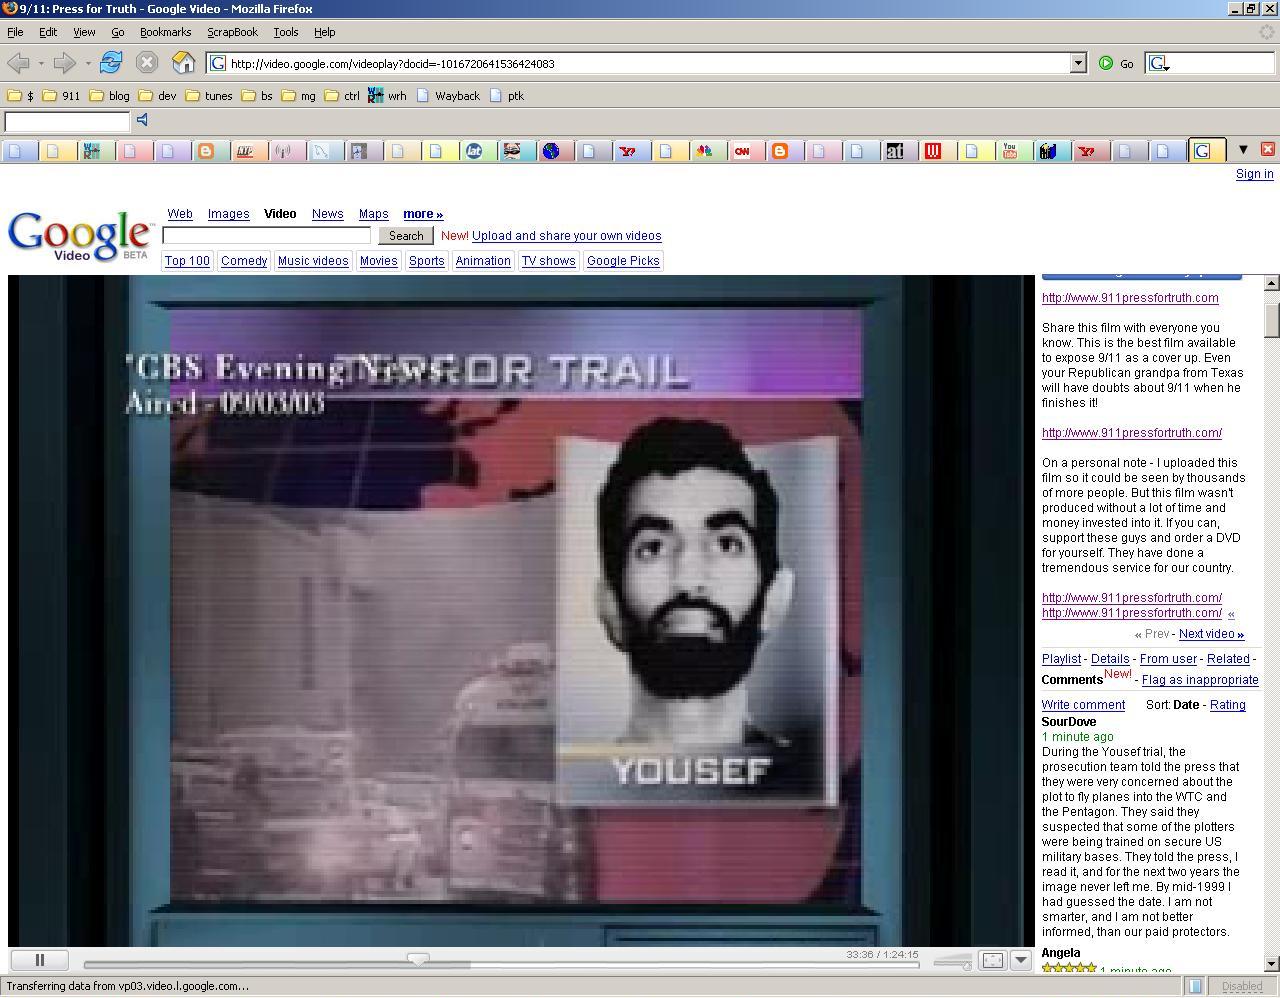
Task: Click the Home toolbar icon
Action: tap(183, 63)
